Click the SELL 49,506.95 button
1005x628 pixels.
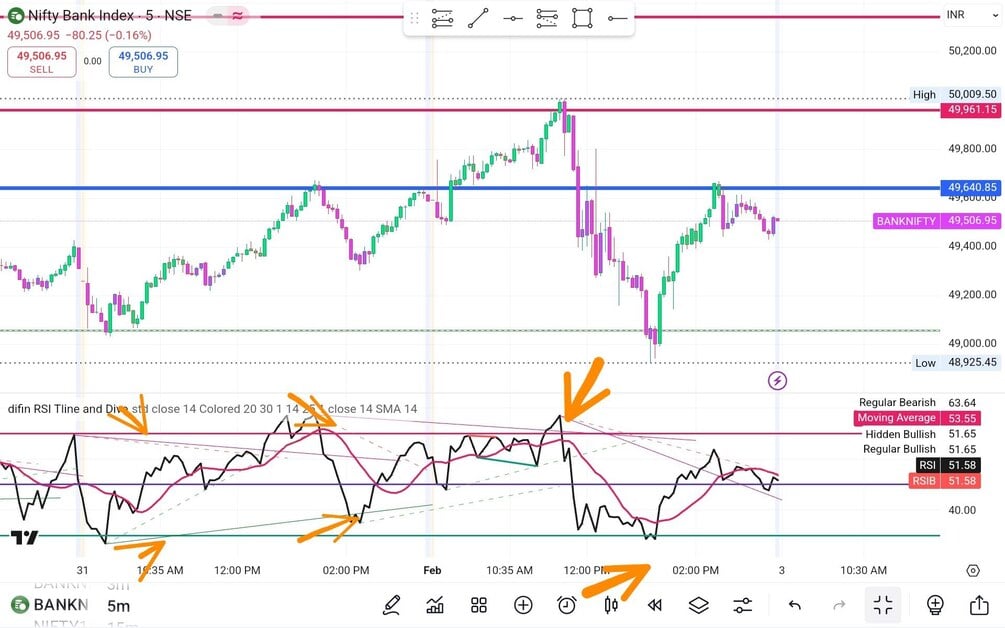pyautogui.click(x=42, y=62)
